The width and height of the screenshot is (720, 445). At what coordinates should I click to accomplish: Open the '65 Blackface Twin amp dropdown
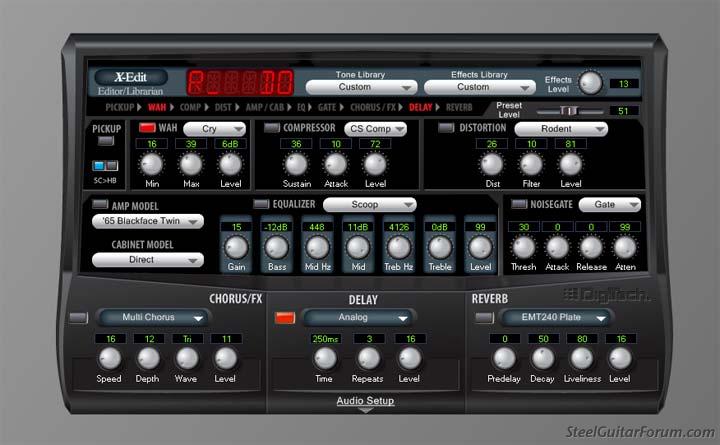coord(148,221)
